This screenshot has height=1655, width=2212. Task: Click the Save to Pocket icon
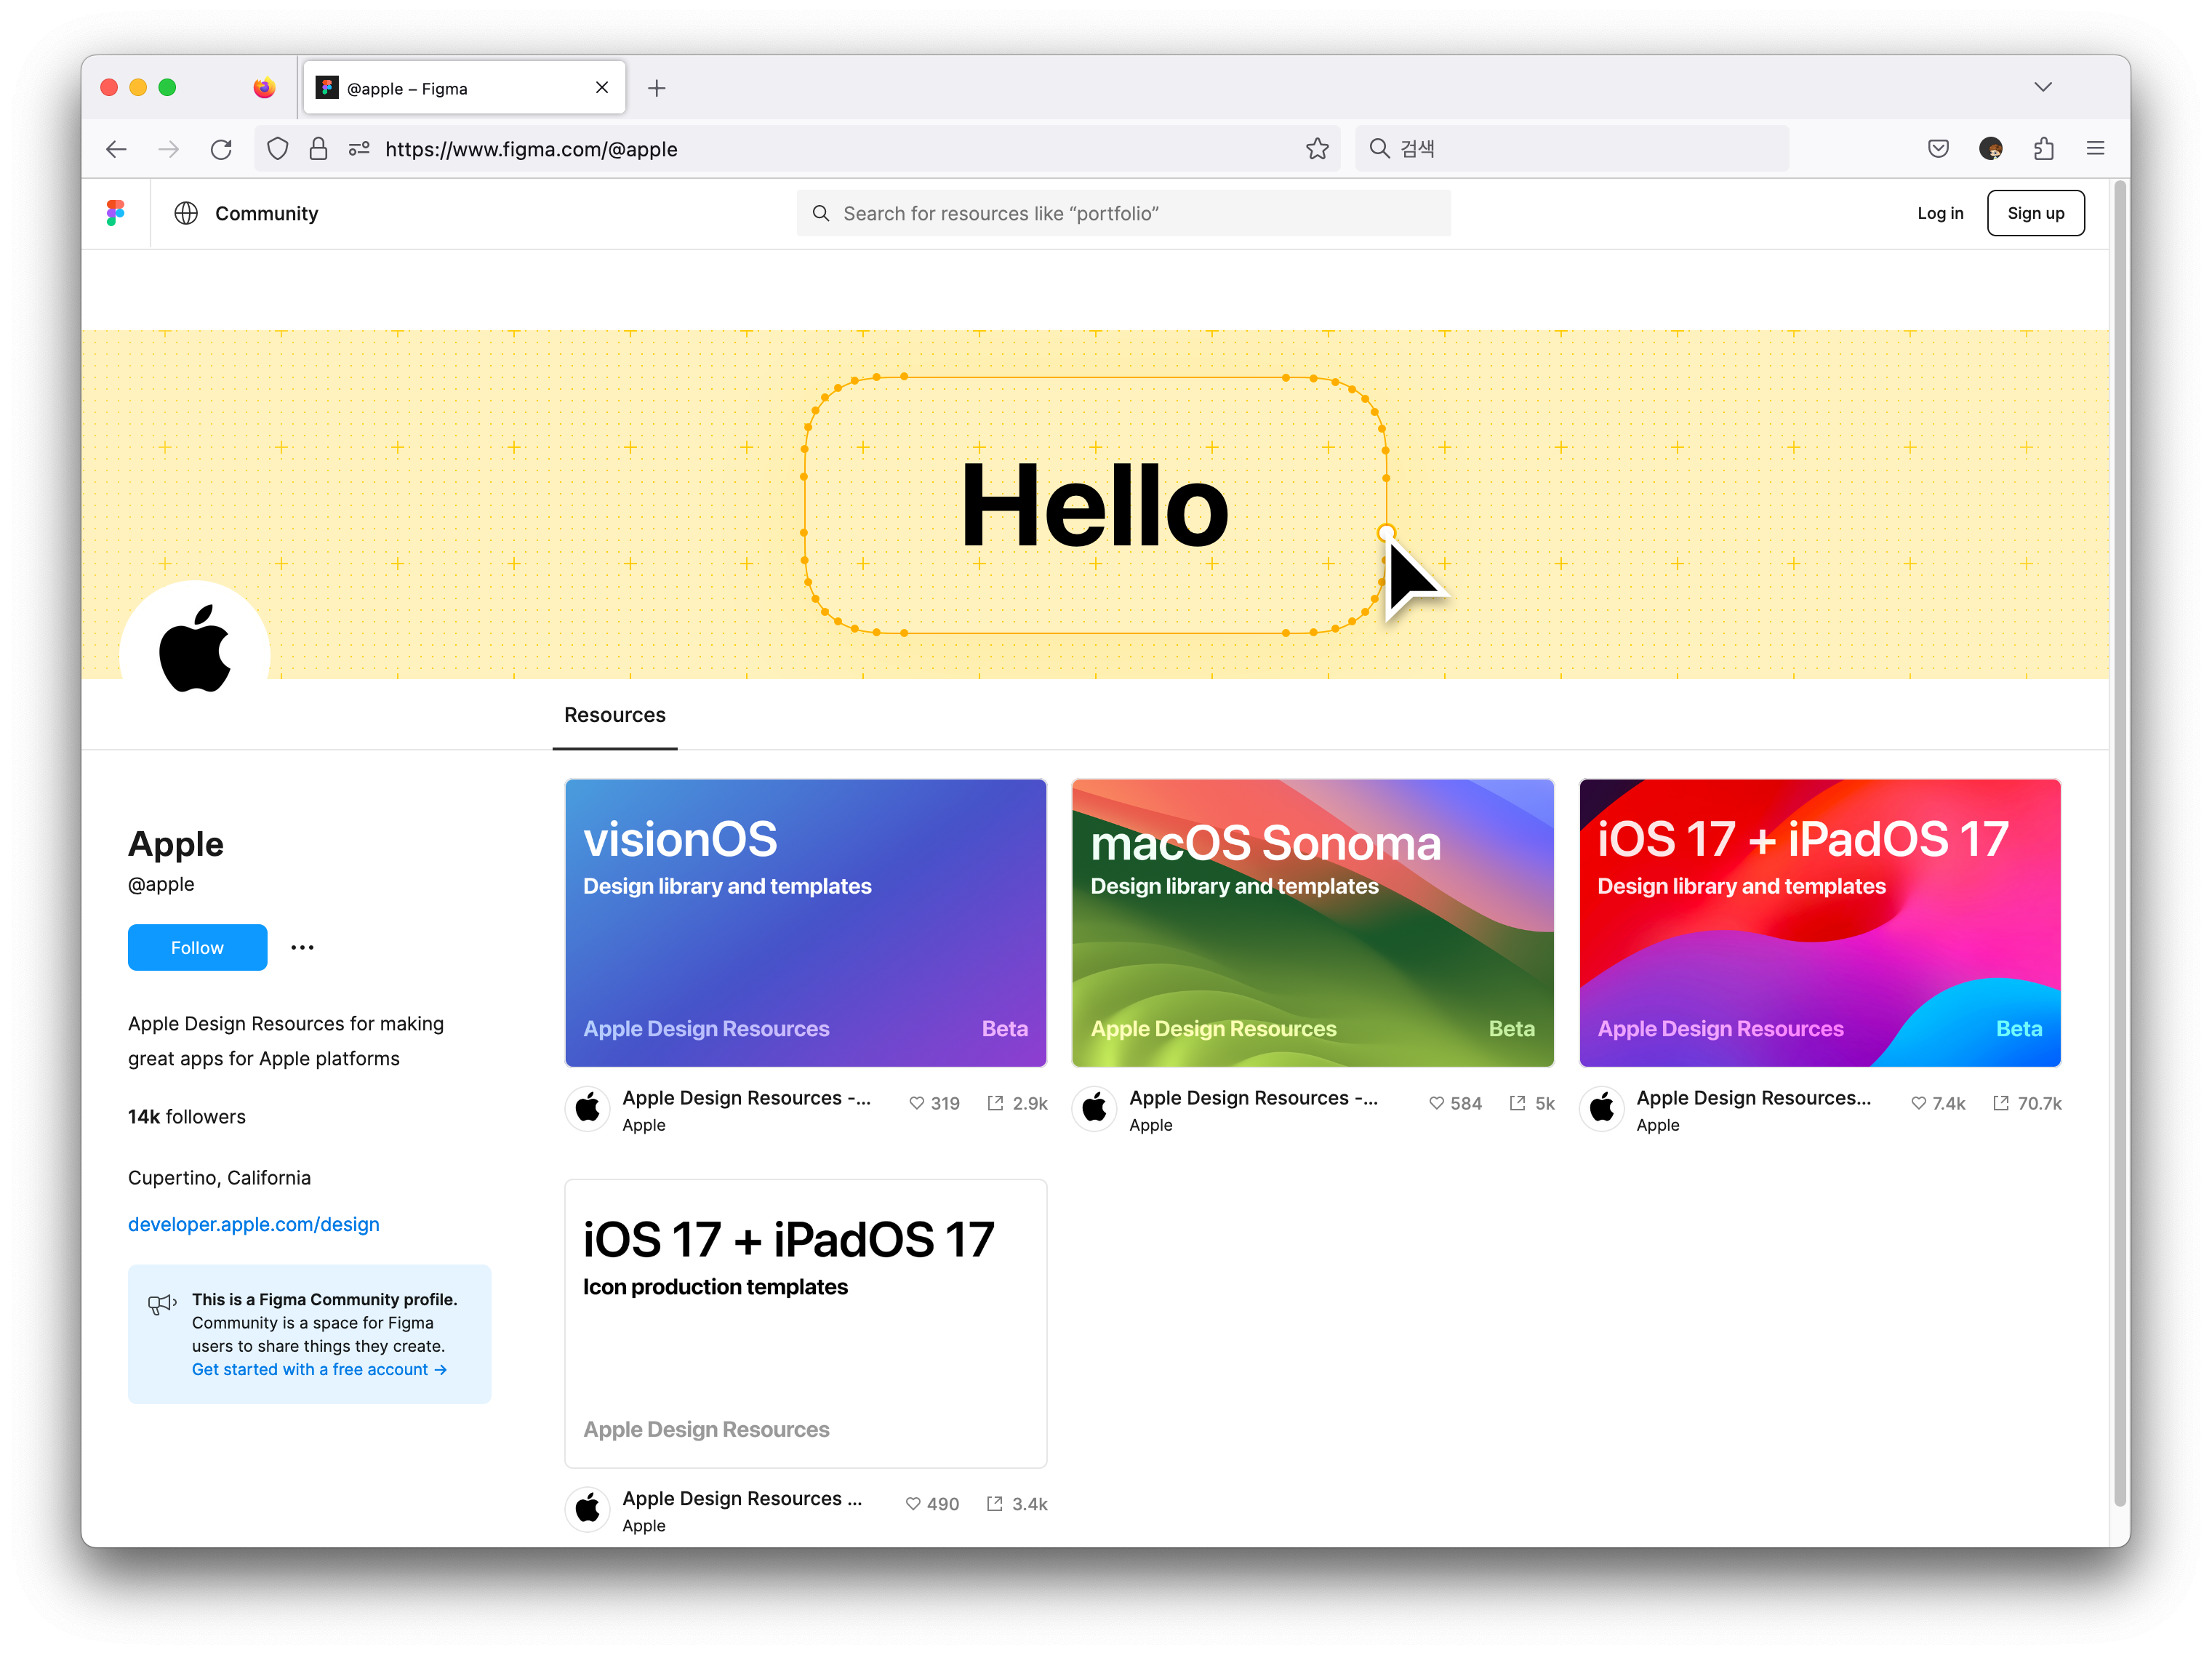(x=1937, y=149)
